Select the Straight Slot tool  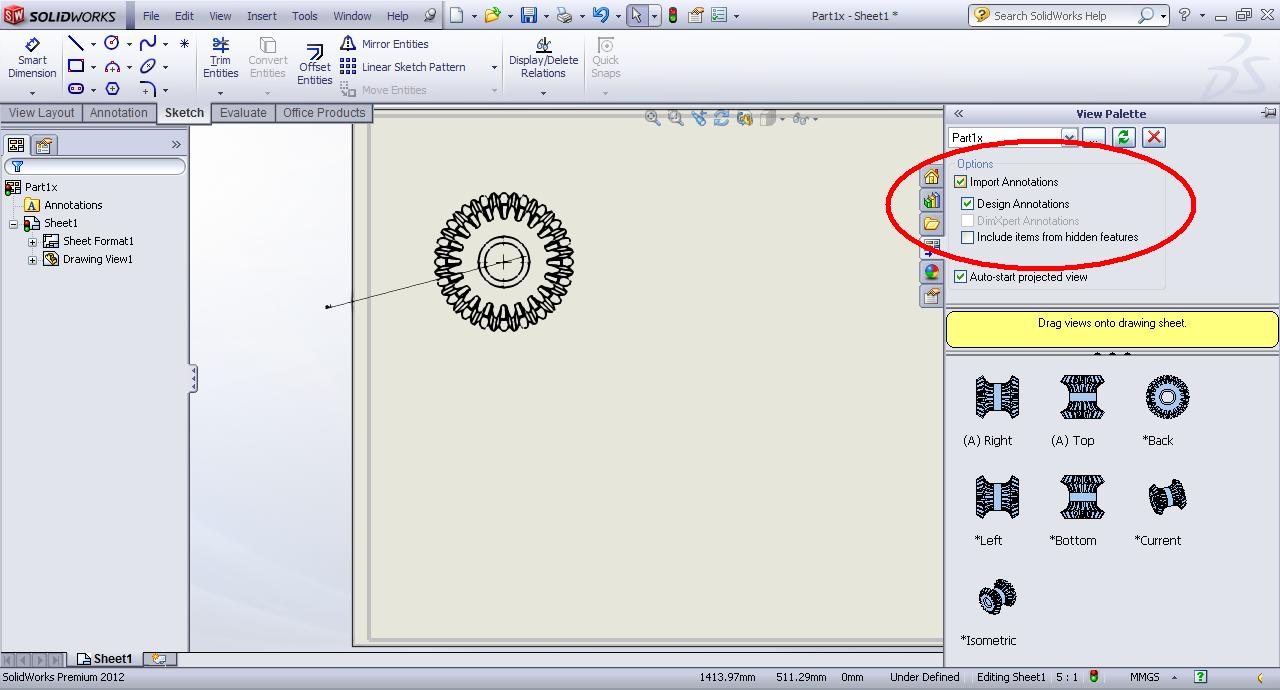point(76,89)
